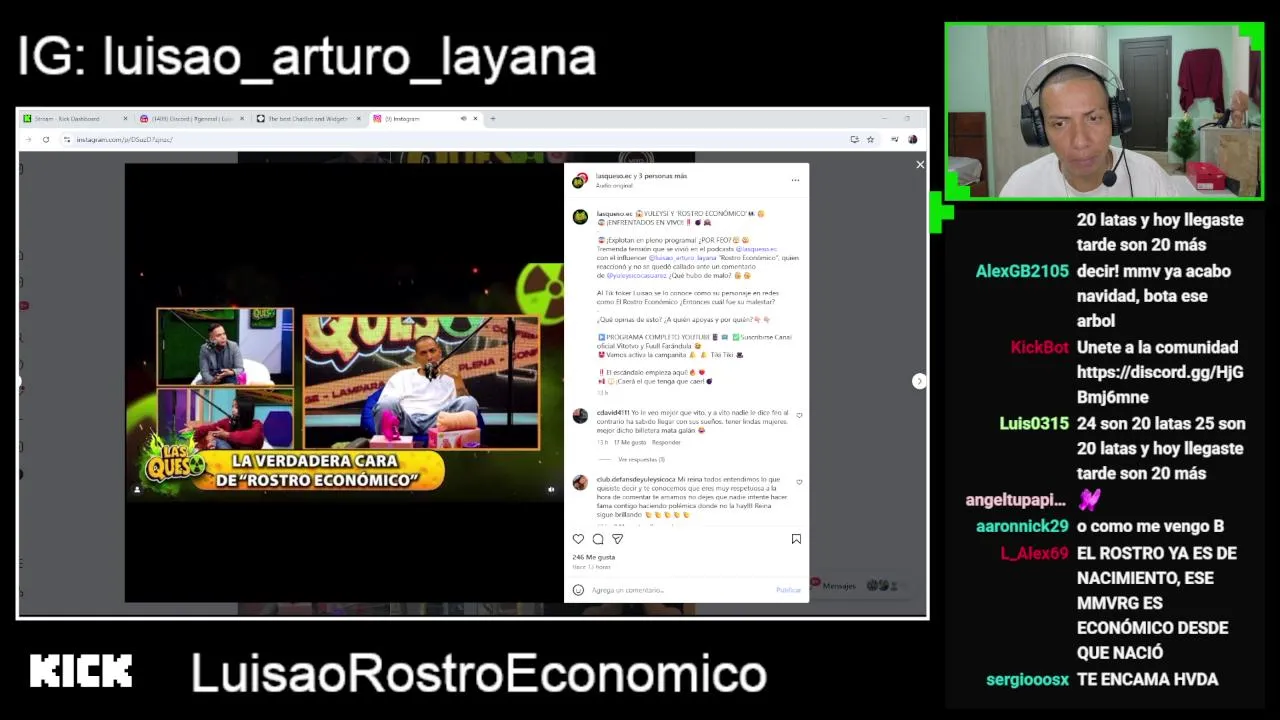Close the Instagram tab
This screenshot has height=720, width=1280.
tap(475, 118)
